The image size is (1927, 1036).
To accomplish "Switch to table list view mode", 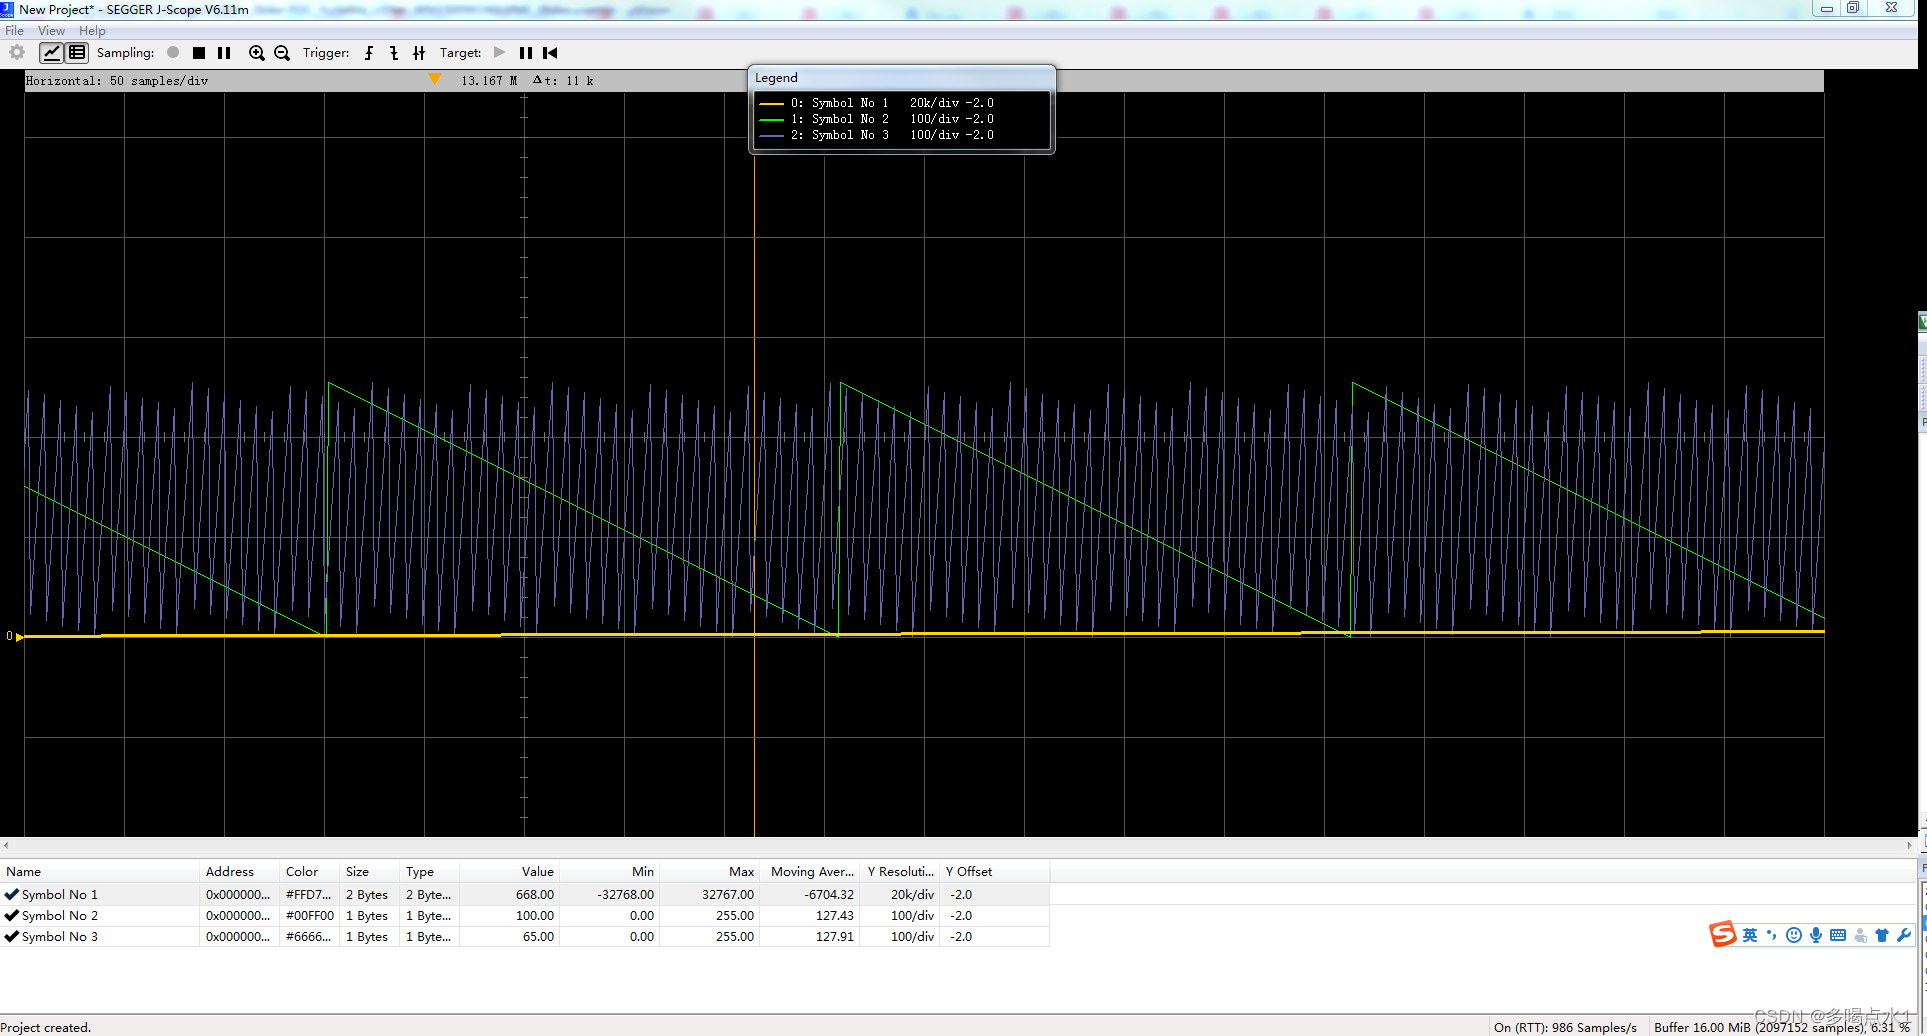I will click(77, 53).
